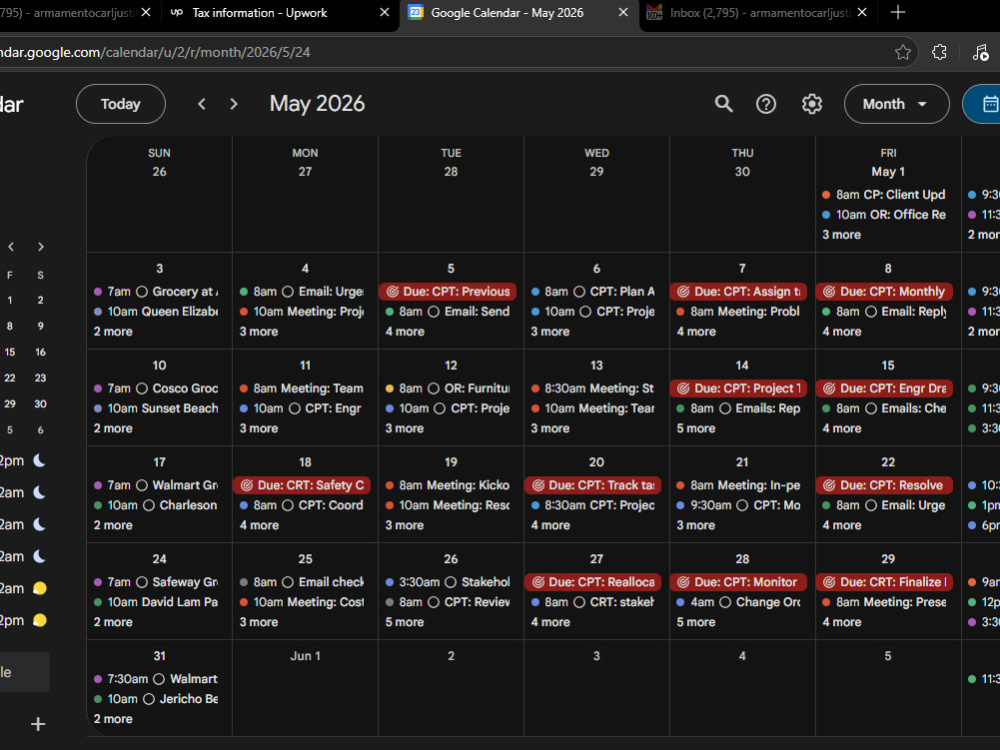The height and width of the screenshot is (750, 1000).
Task: Click the plus icon at sidebar bottom
Action: [x=38, y=724]
